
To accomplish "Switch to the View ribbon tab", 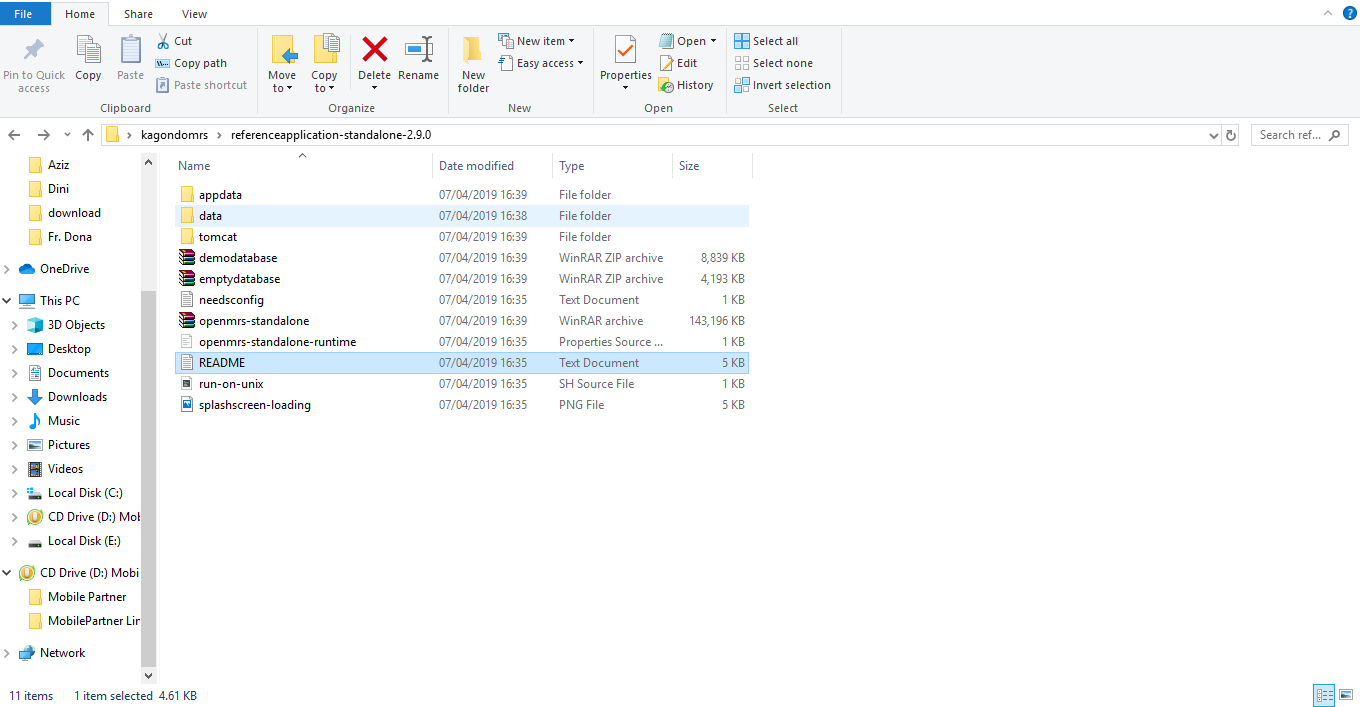I will 195,14.
